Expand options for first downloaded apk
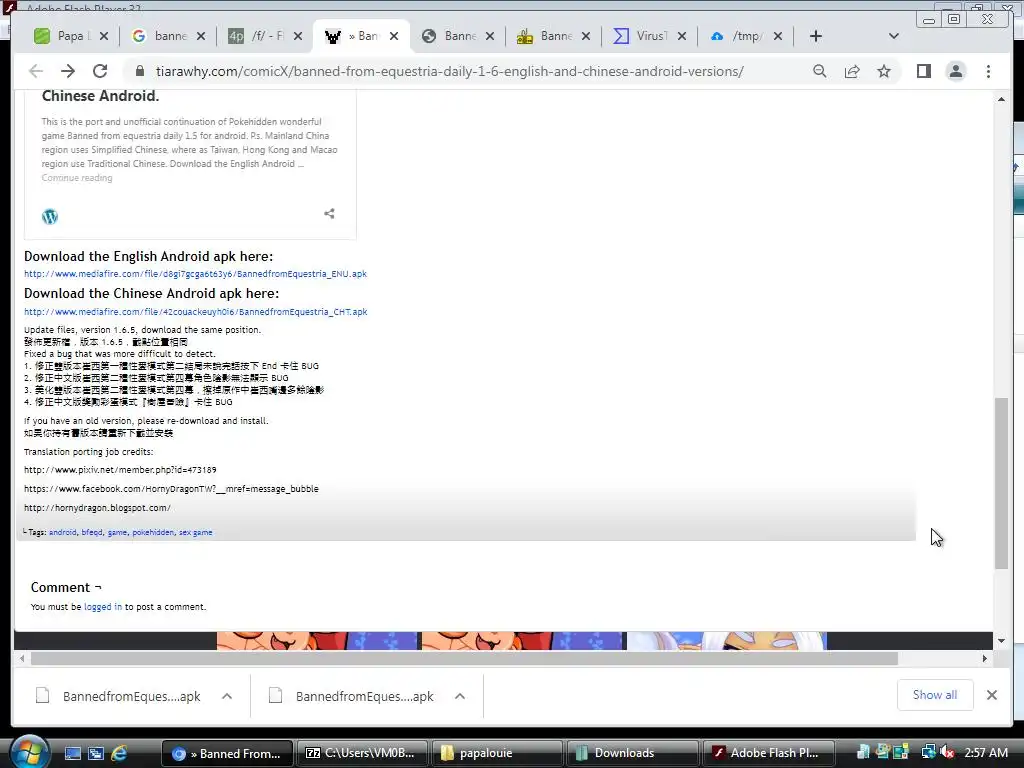Screen dimensions: 1024x768 [227, 696]
